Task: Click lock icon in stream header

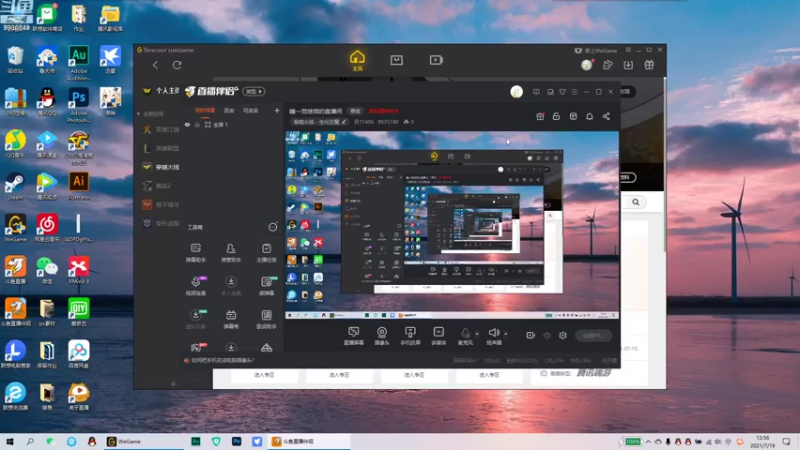Action: click(x=556, y=116)
